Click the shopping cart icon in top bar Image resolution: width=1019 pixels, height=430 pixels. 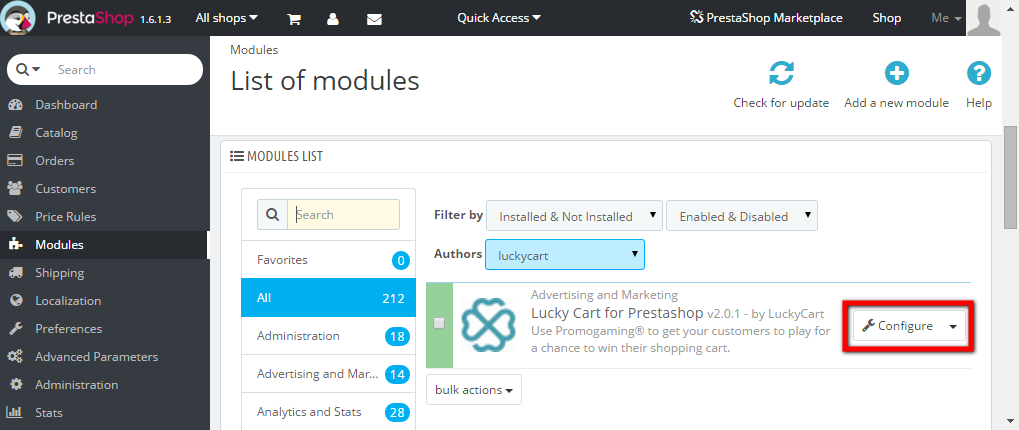coord(294,18)
